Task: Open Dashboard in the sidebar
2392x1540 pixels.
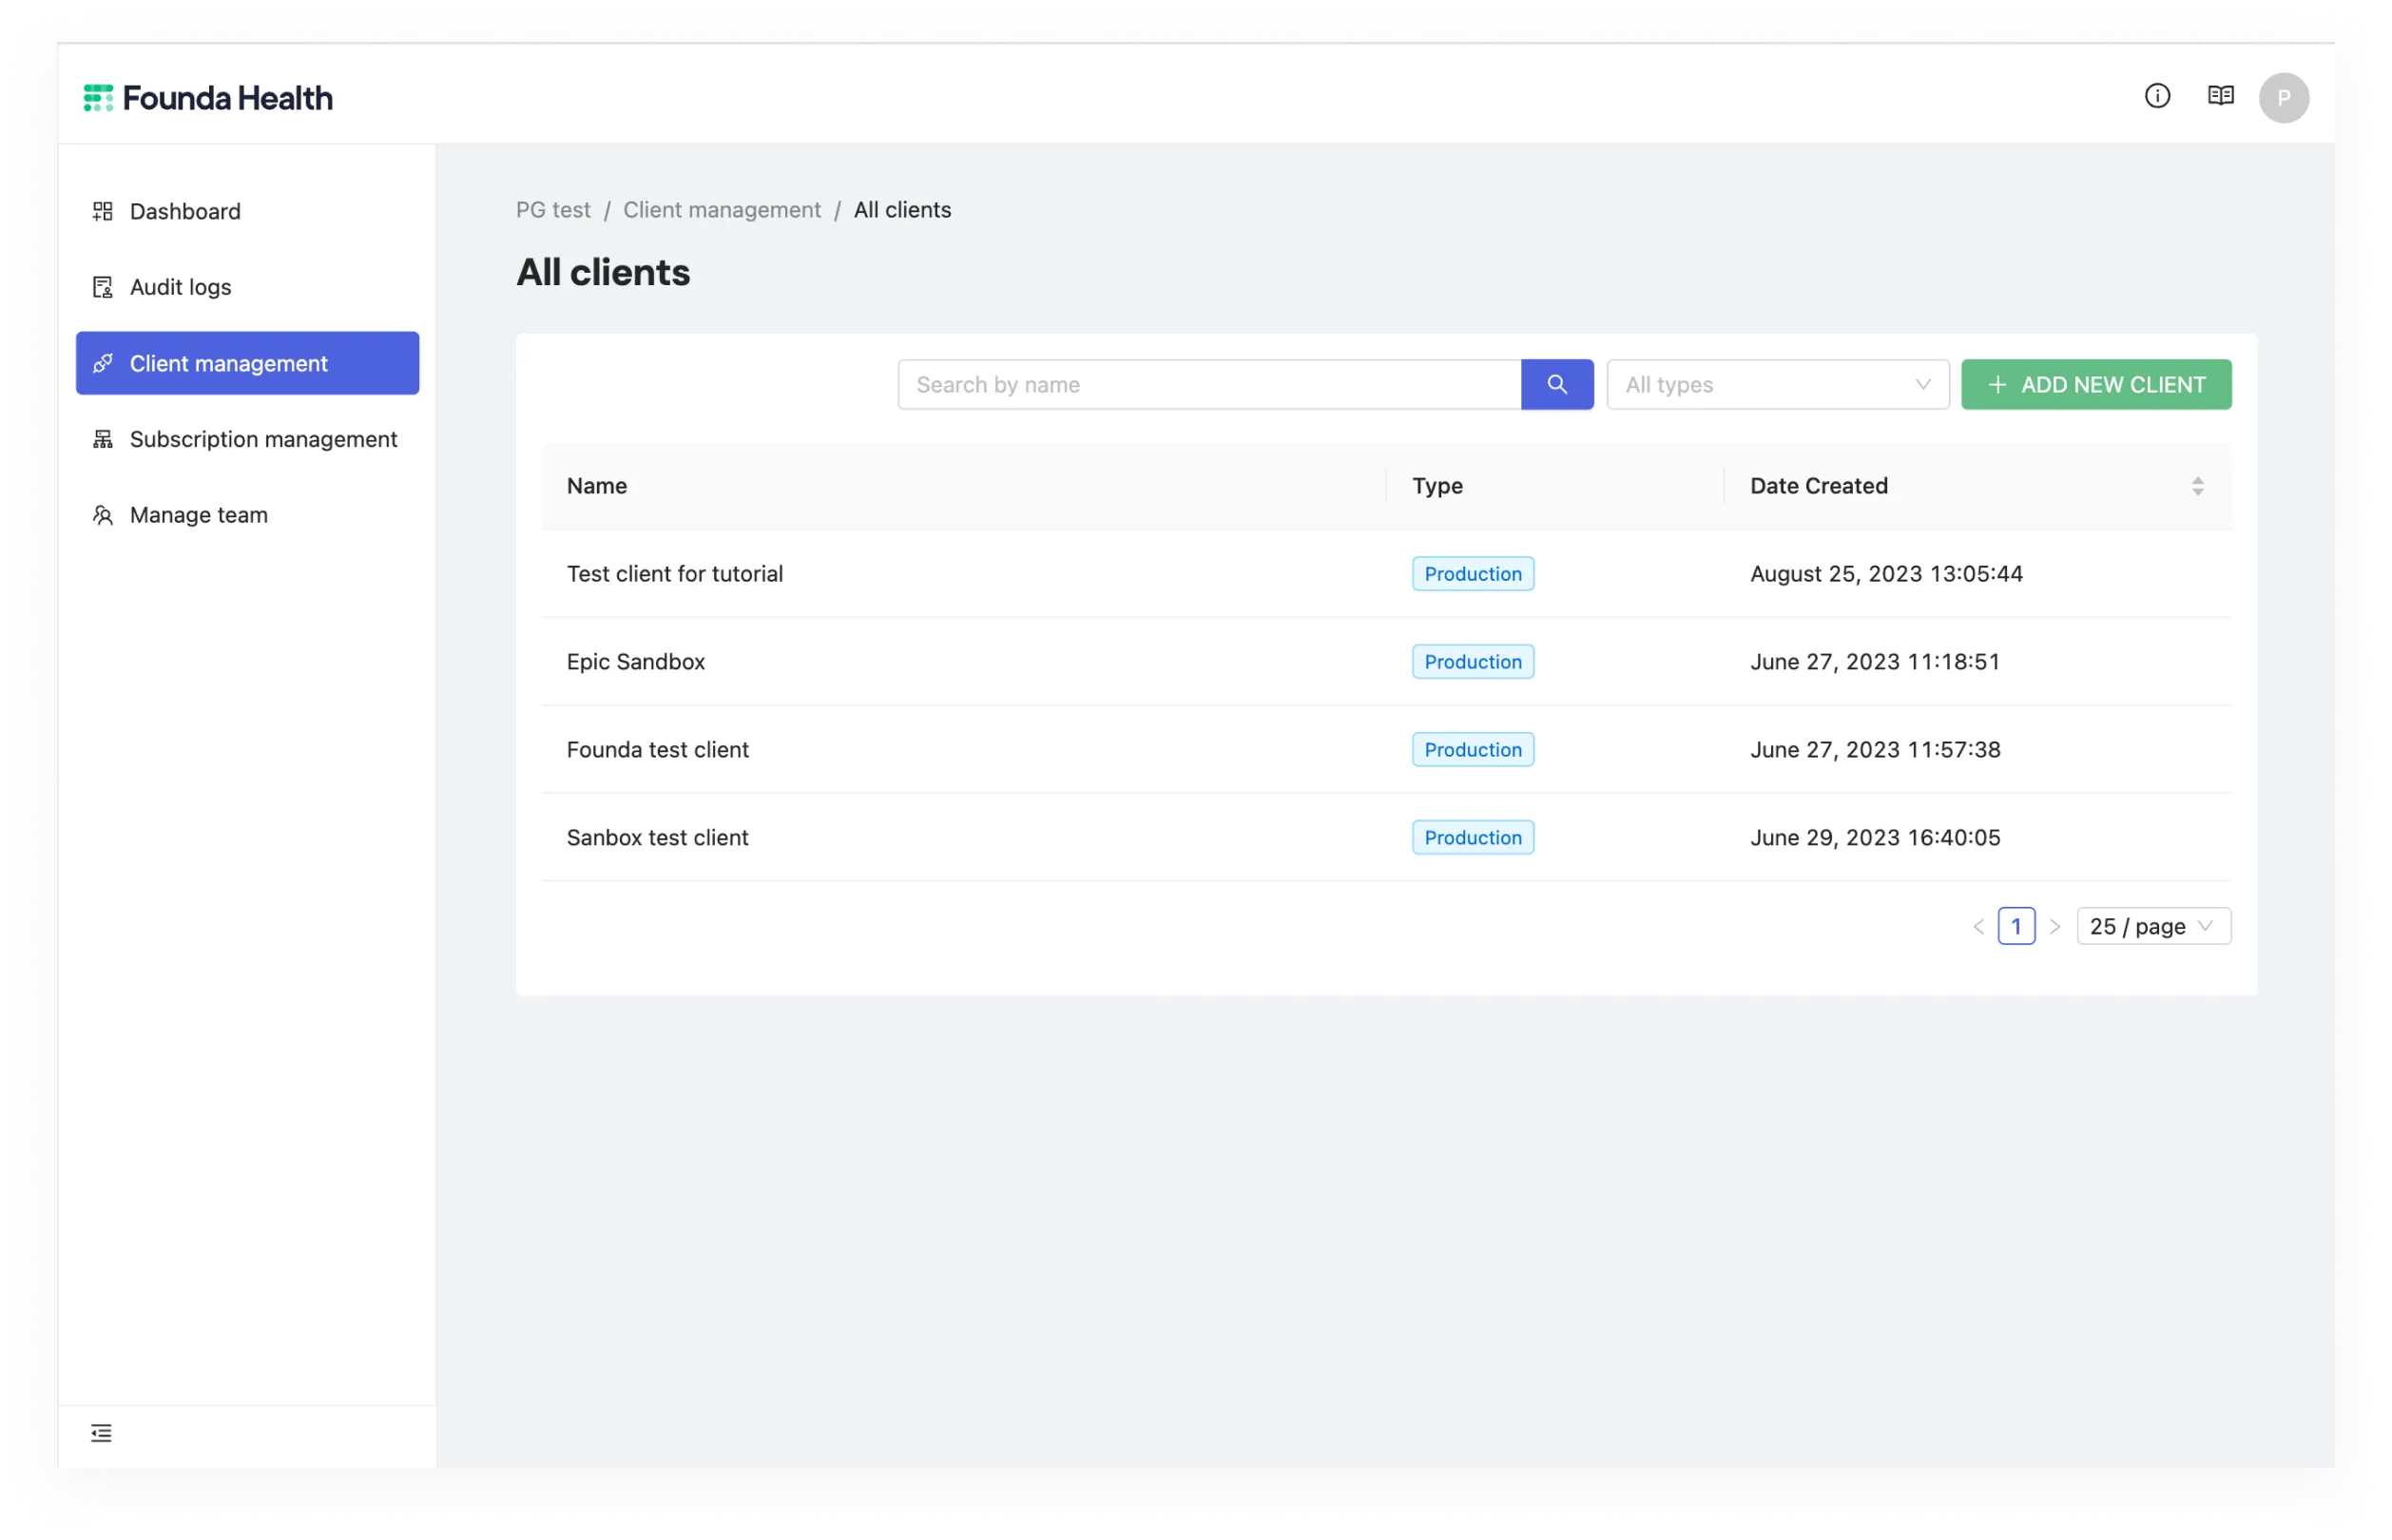Action: pyautogui.click(x=247, y=211)
